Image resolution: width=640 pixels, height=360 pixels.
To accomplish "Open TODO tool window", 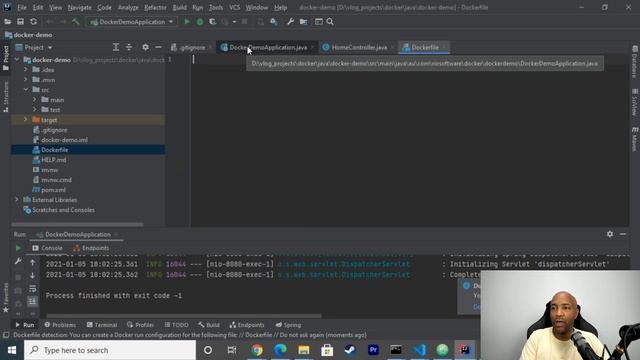I will point(176,325).
